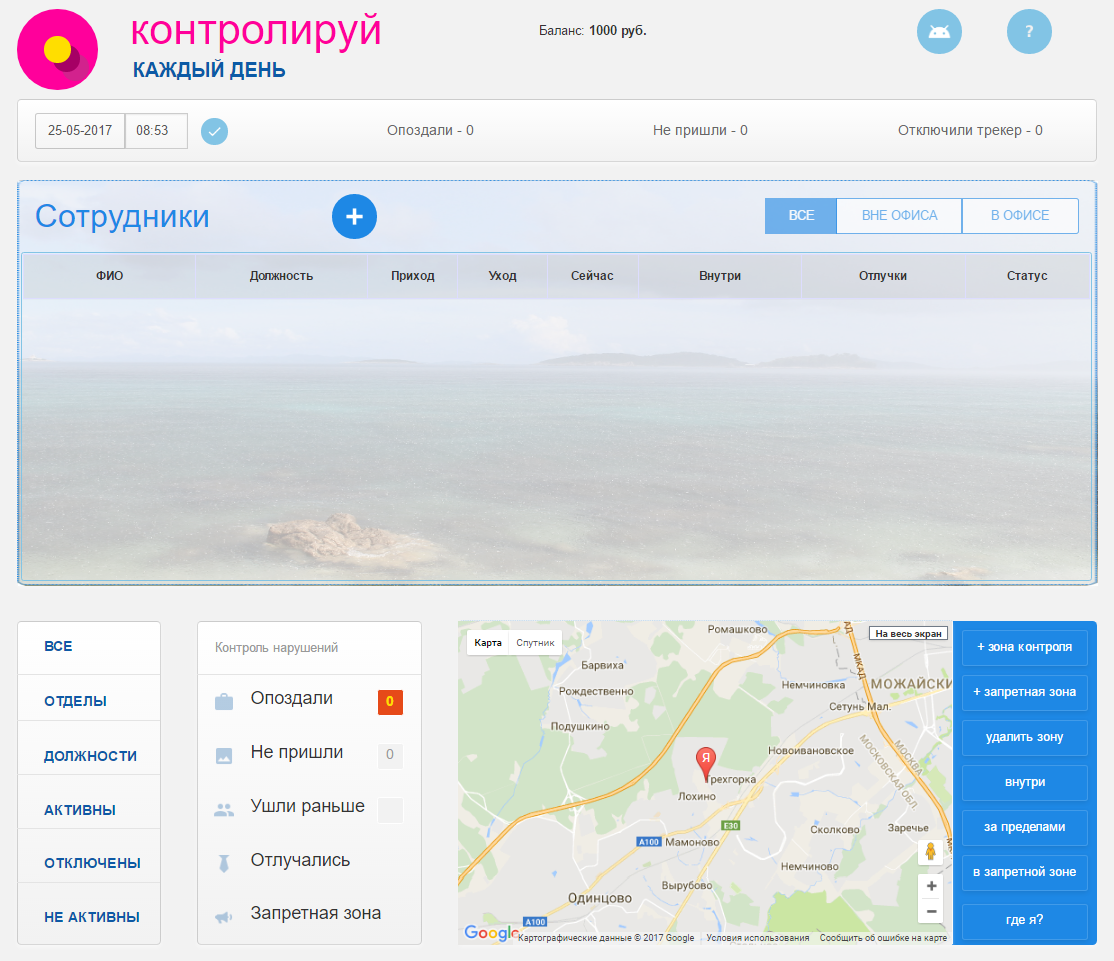Screen dimensions: 1114x961
Task: Click за пределами button
Action: [x=1024, y=827]
